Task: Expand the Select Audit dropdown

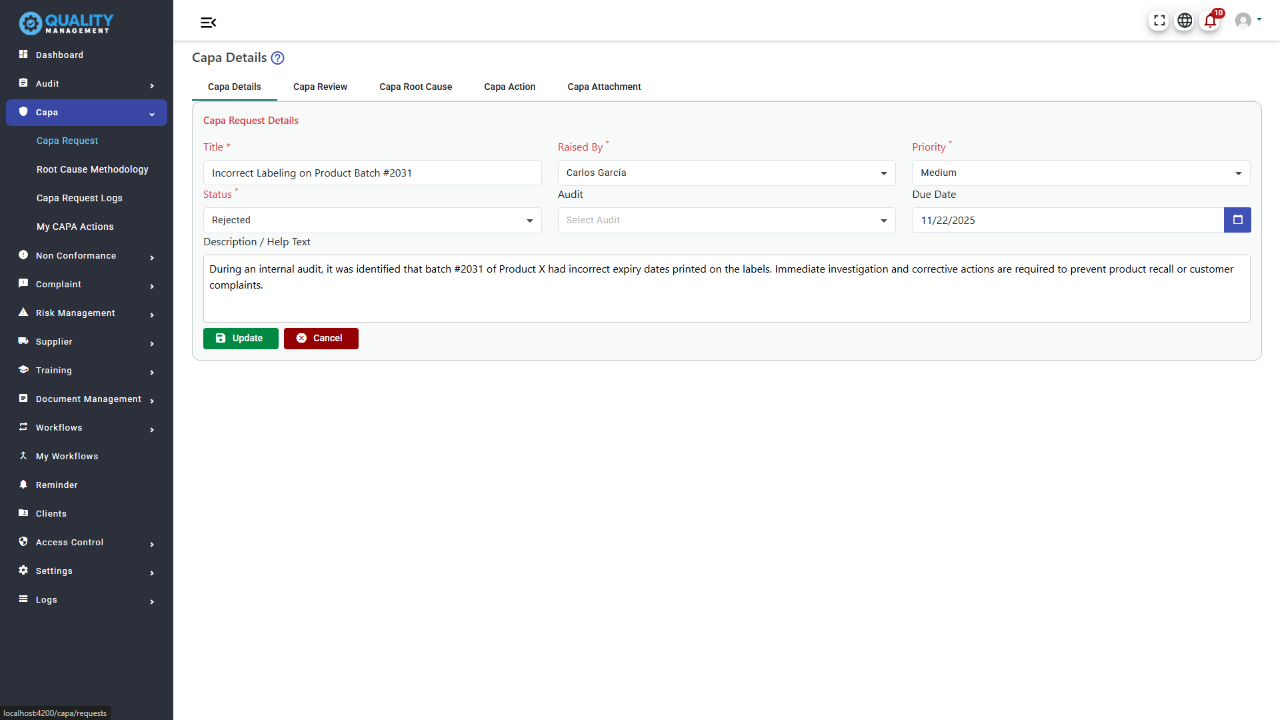Action: pos(726,220)
